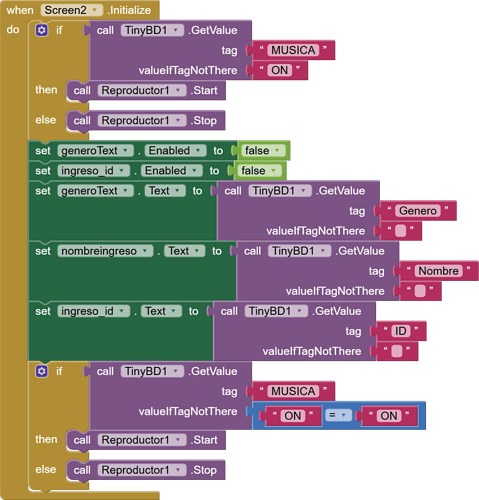Click 'else' label in first if block
Image resolution: width=479 pixels, height=500 pixels.
click(x=46, y=120)
